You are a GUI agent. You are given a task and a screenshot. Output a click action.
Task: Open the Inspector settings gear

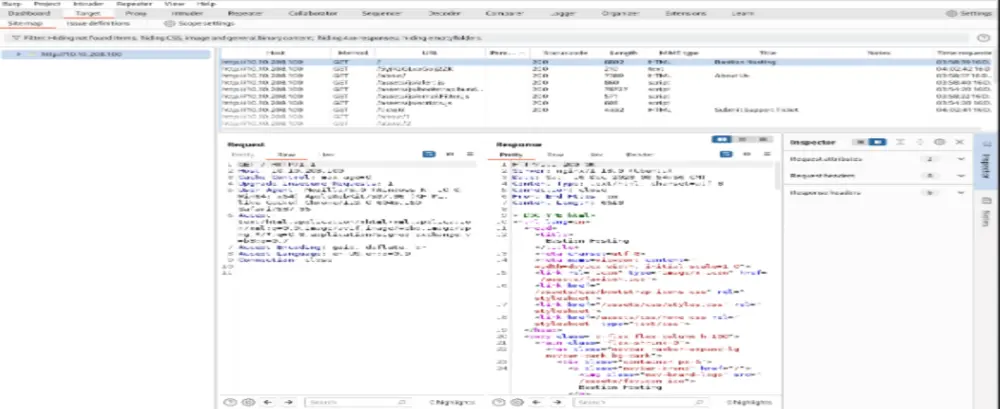(x=939, y=142)
